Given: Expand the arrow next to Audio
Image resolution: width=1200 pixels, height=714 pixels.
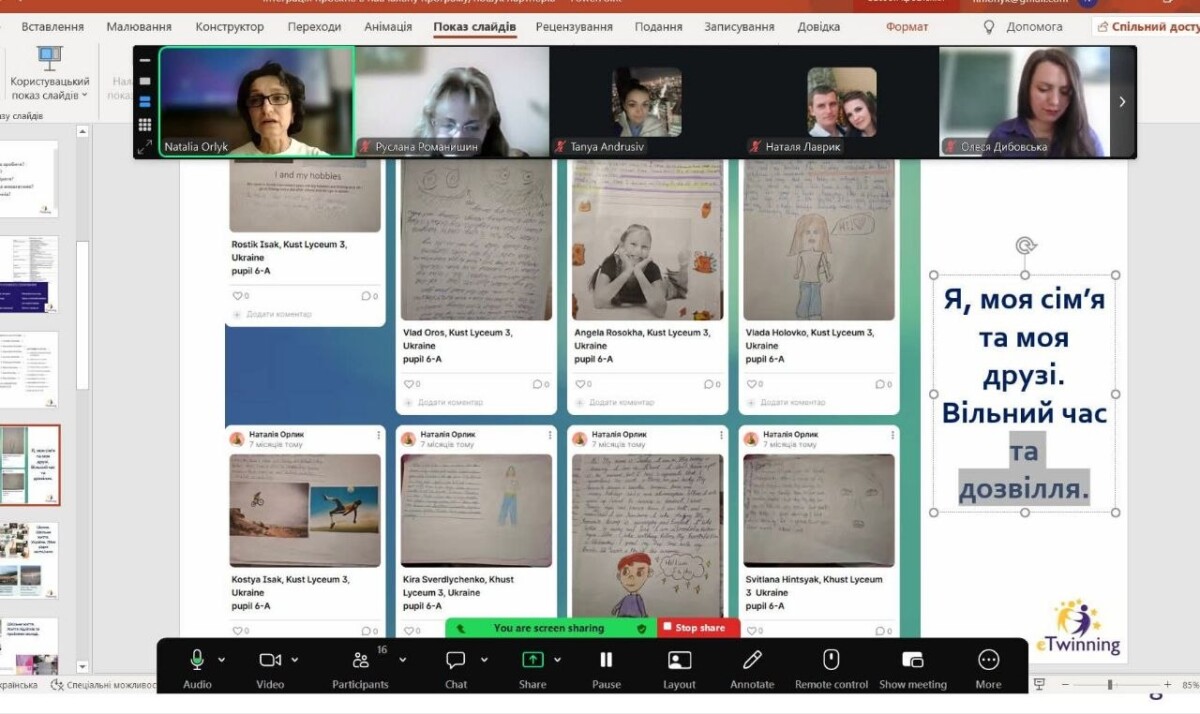Looking at the screenshot, I should click(222, 660).
